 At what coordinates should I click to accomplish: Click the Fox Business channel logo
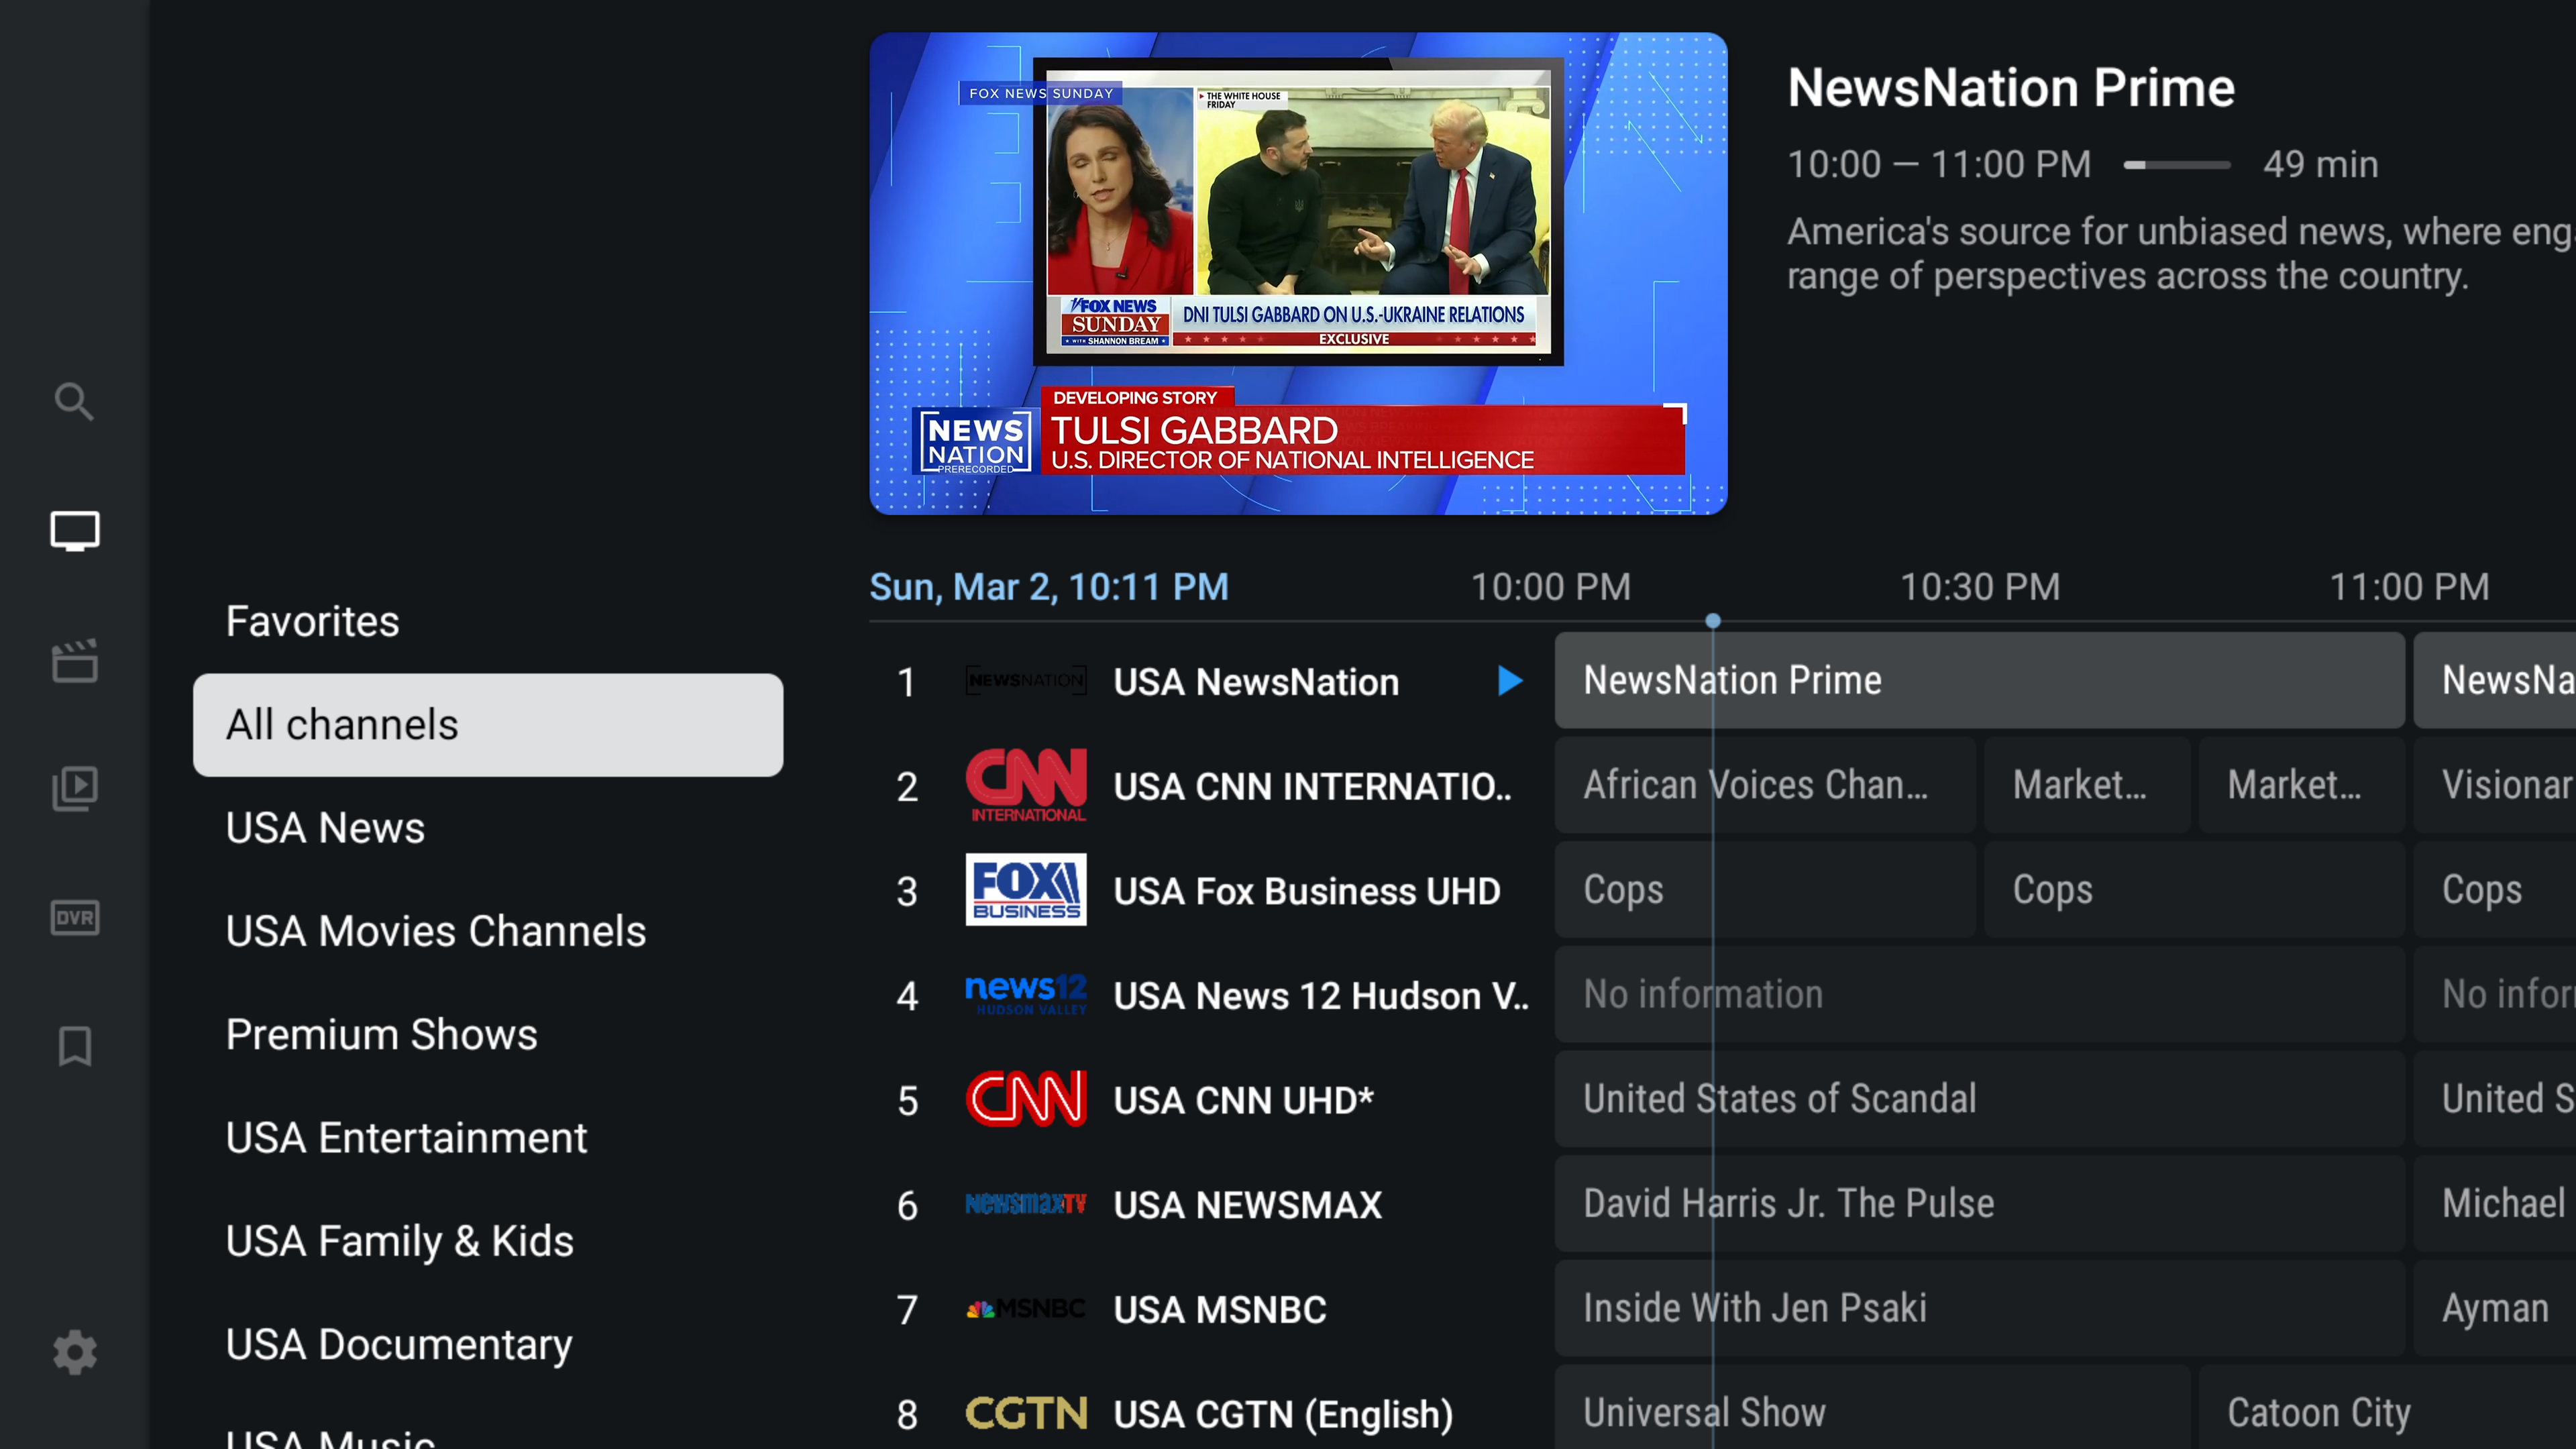[1025, 890]
